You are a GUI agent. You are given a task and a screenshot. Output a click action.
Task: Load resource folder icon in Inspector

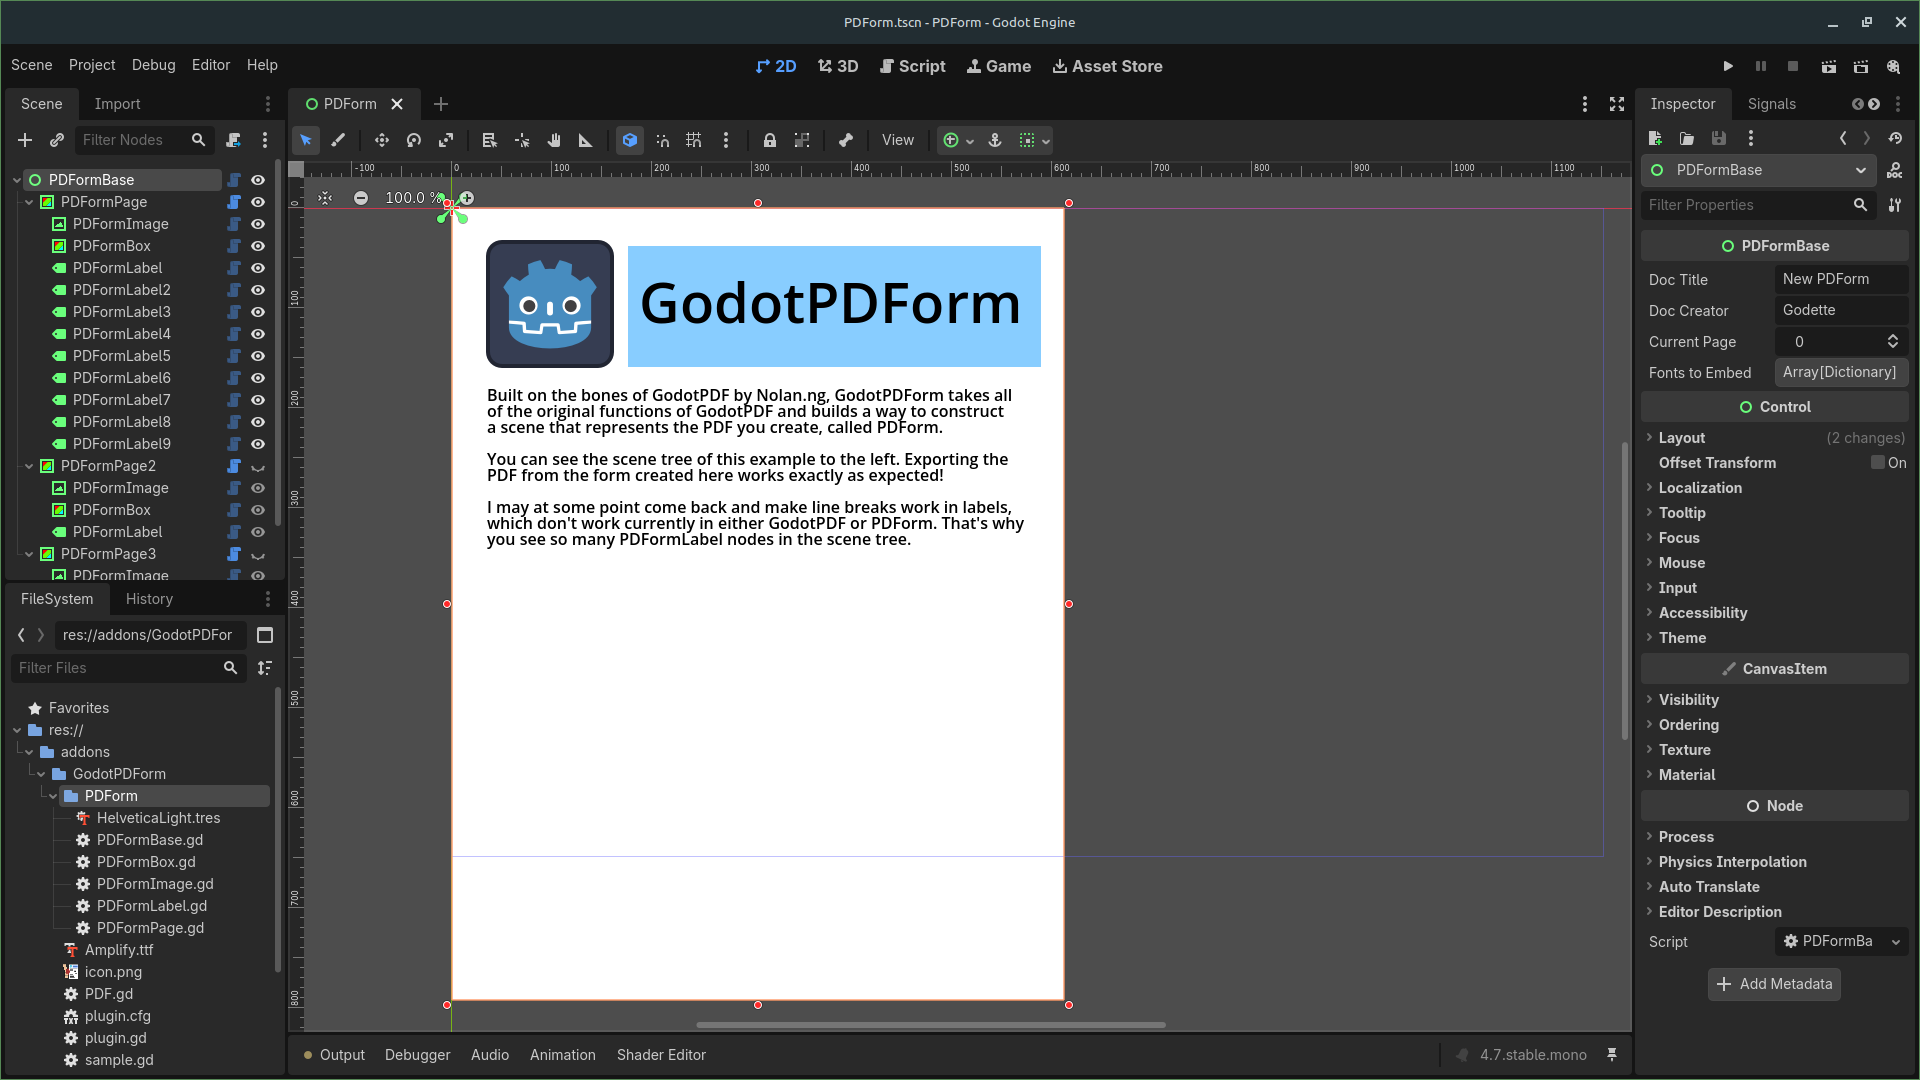coord(1687,138)
